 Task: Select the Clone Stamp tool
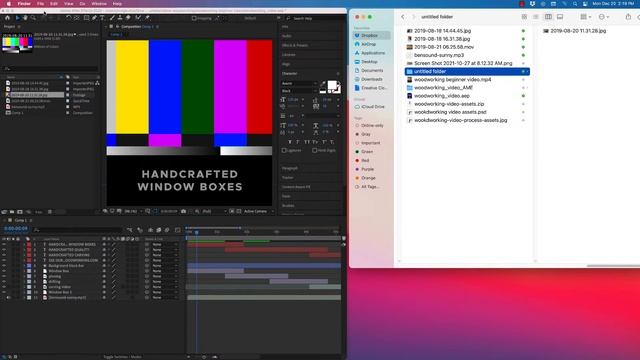coord(120,18)
